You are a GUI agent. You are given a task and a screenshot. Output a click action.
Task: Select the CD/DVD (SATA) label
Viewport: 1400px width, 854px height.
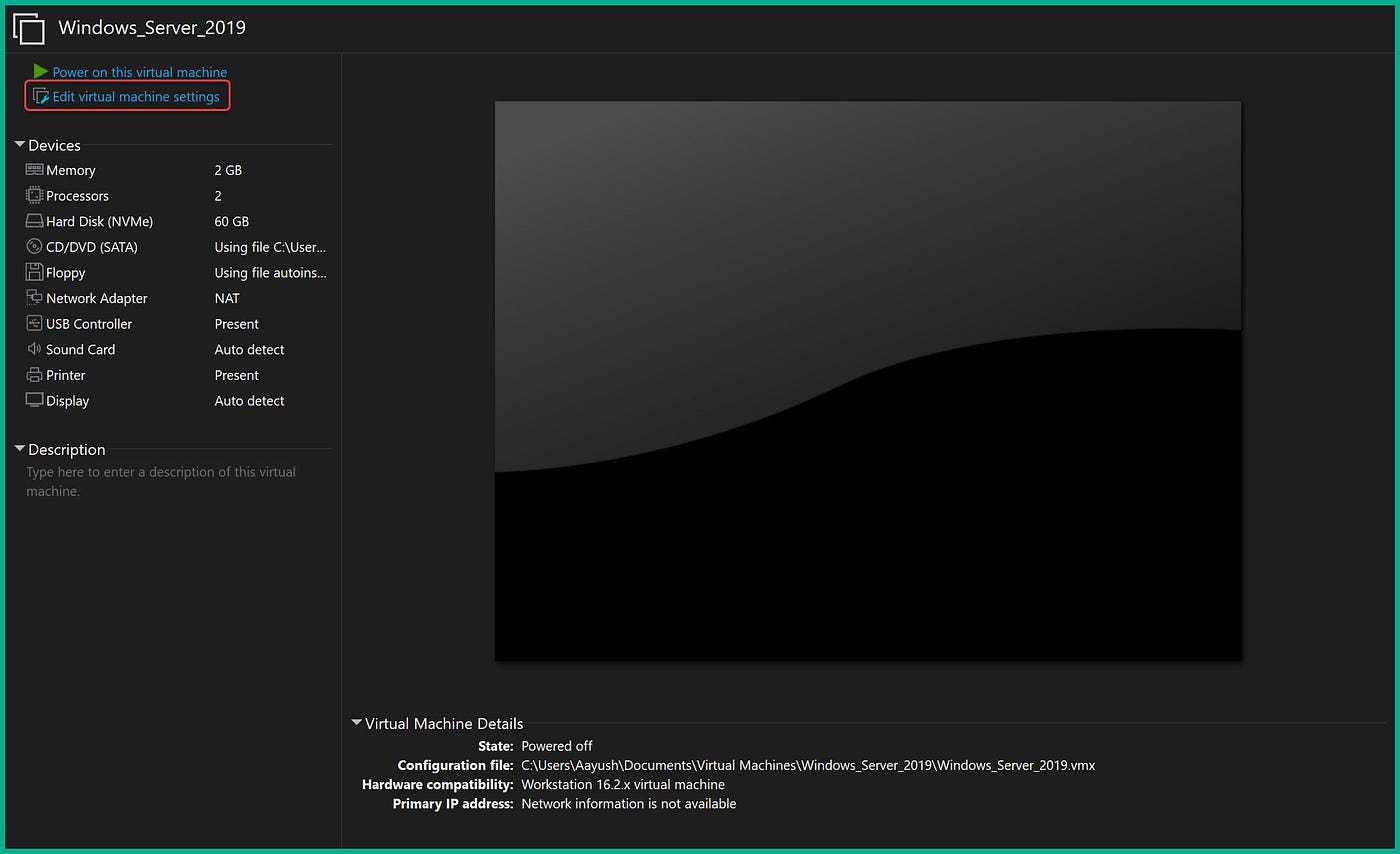coord(92,247)
